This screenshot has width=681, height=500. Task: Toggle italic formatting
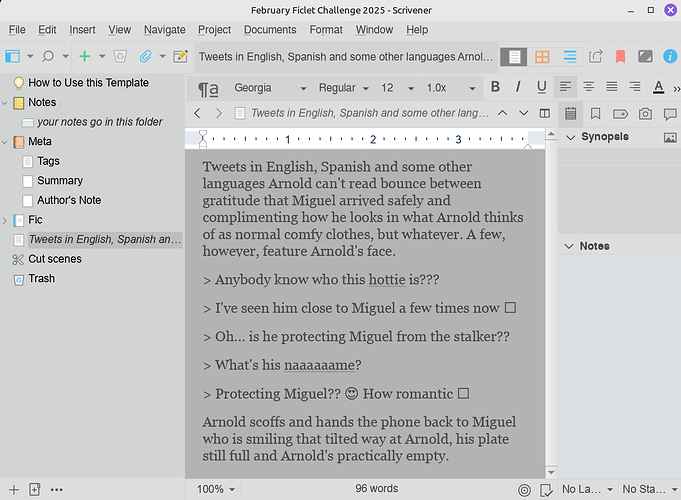pos(519,88)
